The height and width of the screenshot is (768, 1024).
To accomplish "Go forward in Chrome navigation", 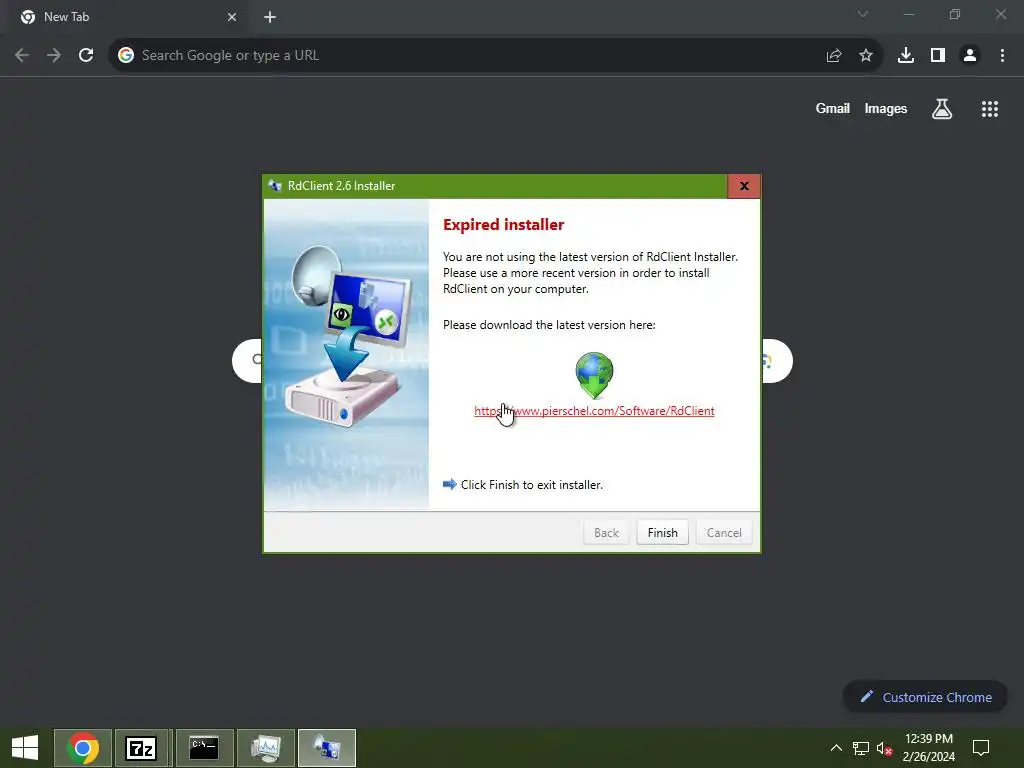I will pos(54,56).
